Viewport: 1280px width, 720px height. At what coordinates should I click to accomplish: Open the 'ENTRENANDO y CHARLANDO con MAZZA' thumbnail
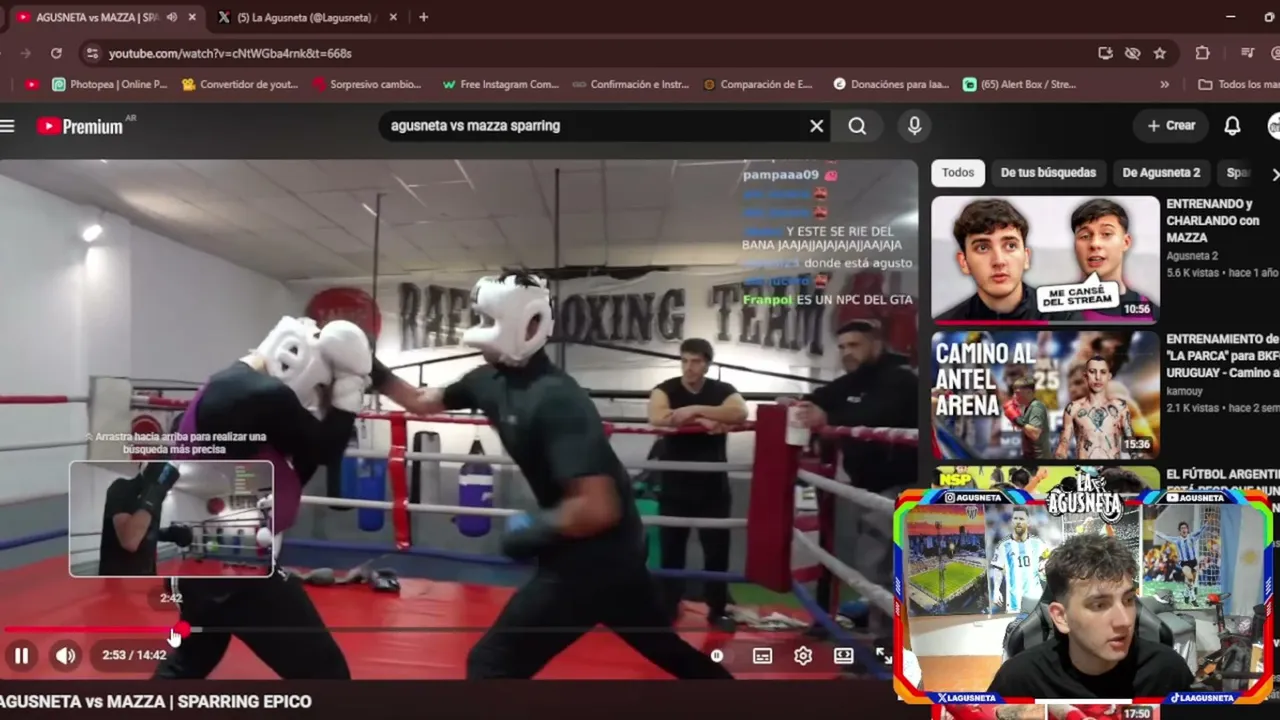pyautogui.click(x=1045, y=260)
